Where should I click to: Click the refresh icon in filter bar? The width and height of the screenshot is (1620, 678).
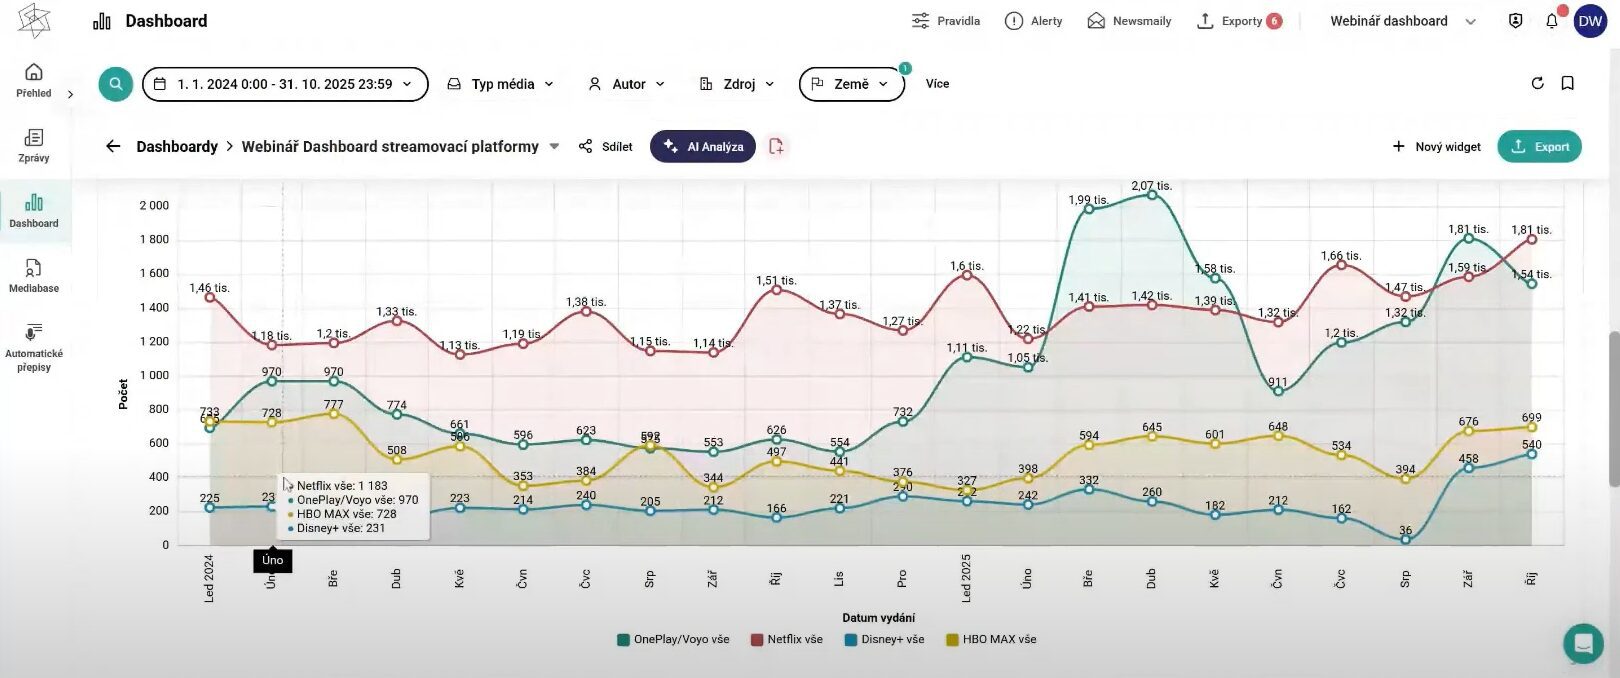(1537, 83)
